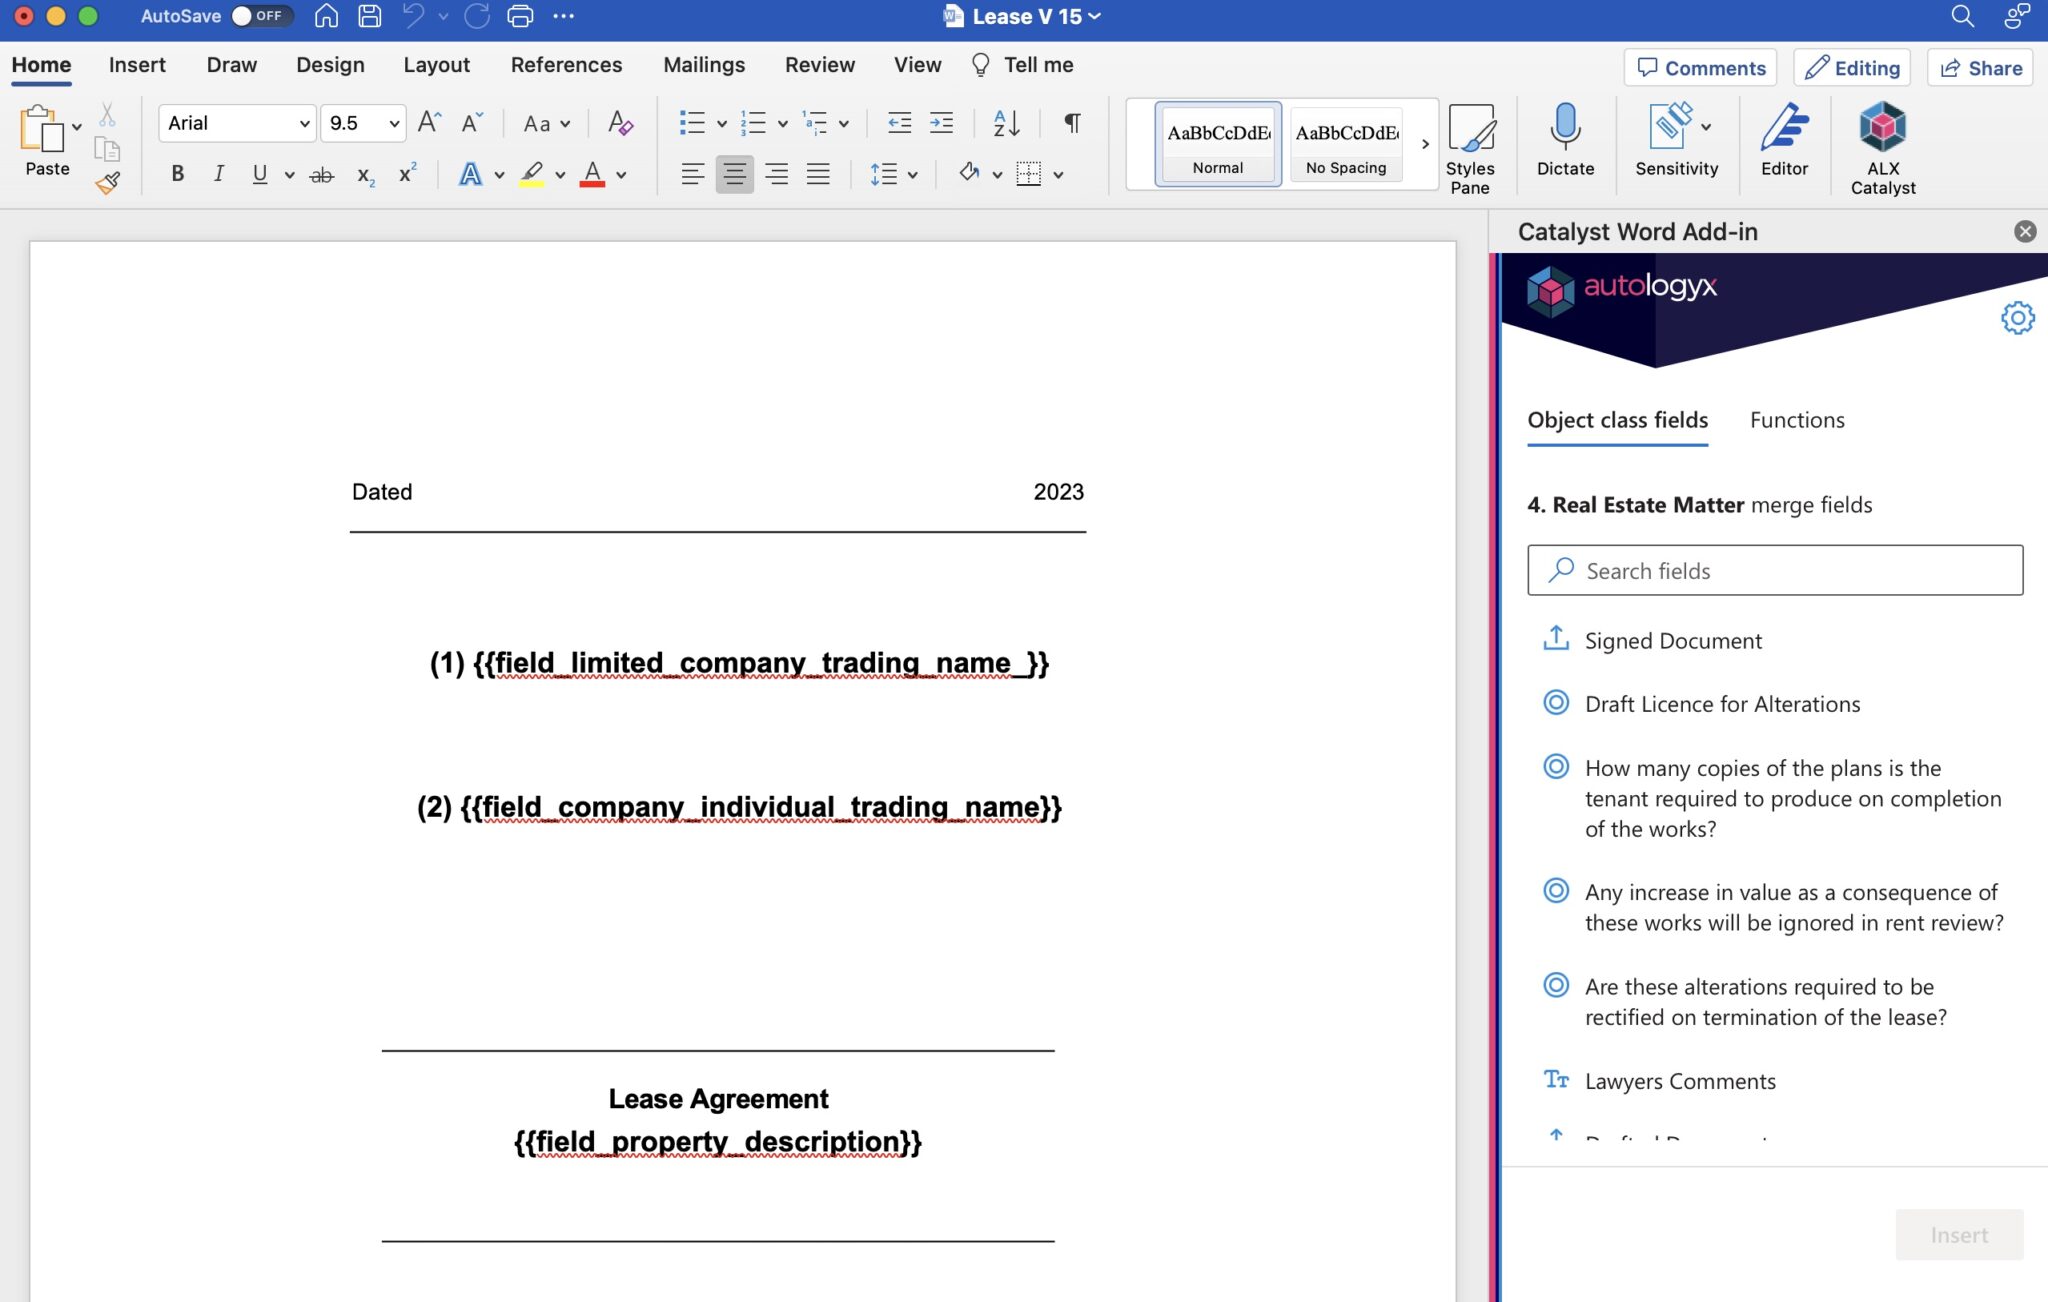The width and height of the screenshot is (2048, 1302).
Task: Open the font size dropdown
Action: [x=394, y=124]
